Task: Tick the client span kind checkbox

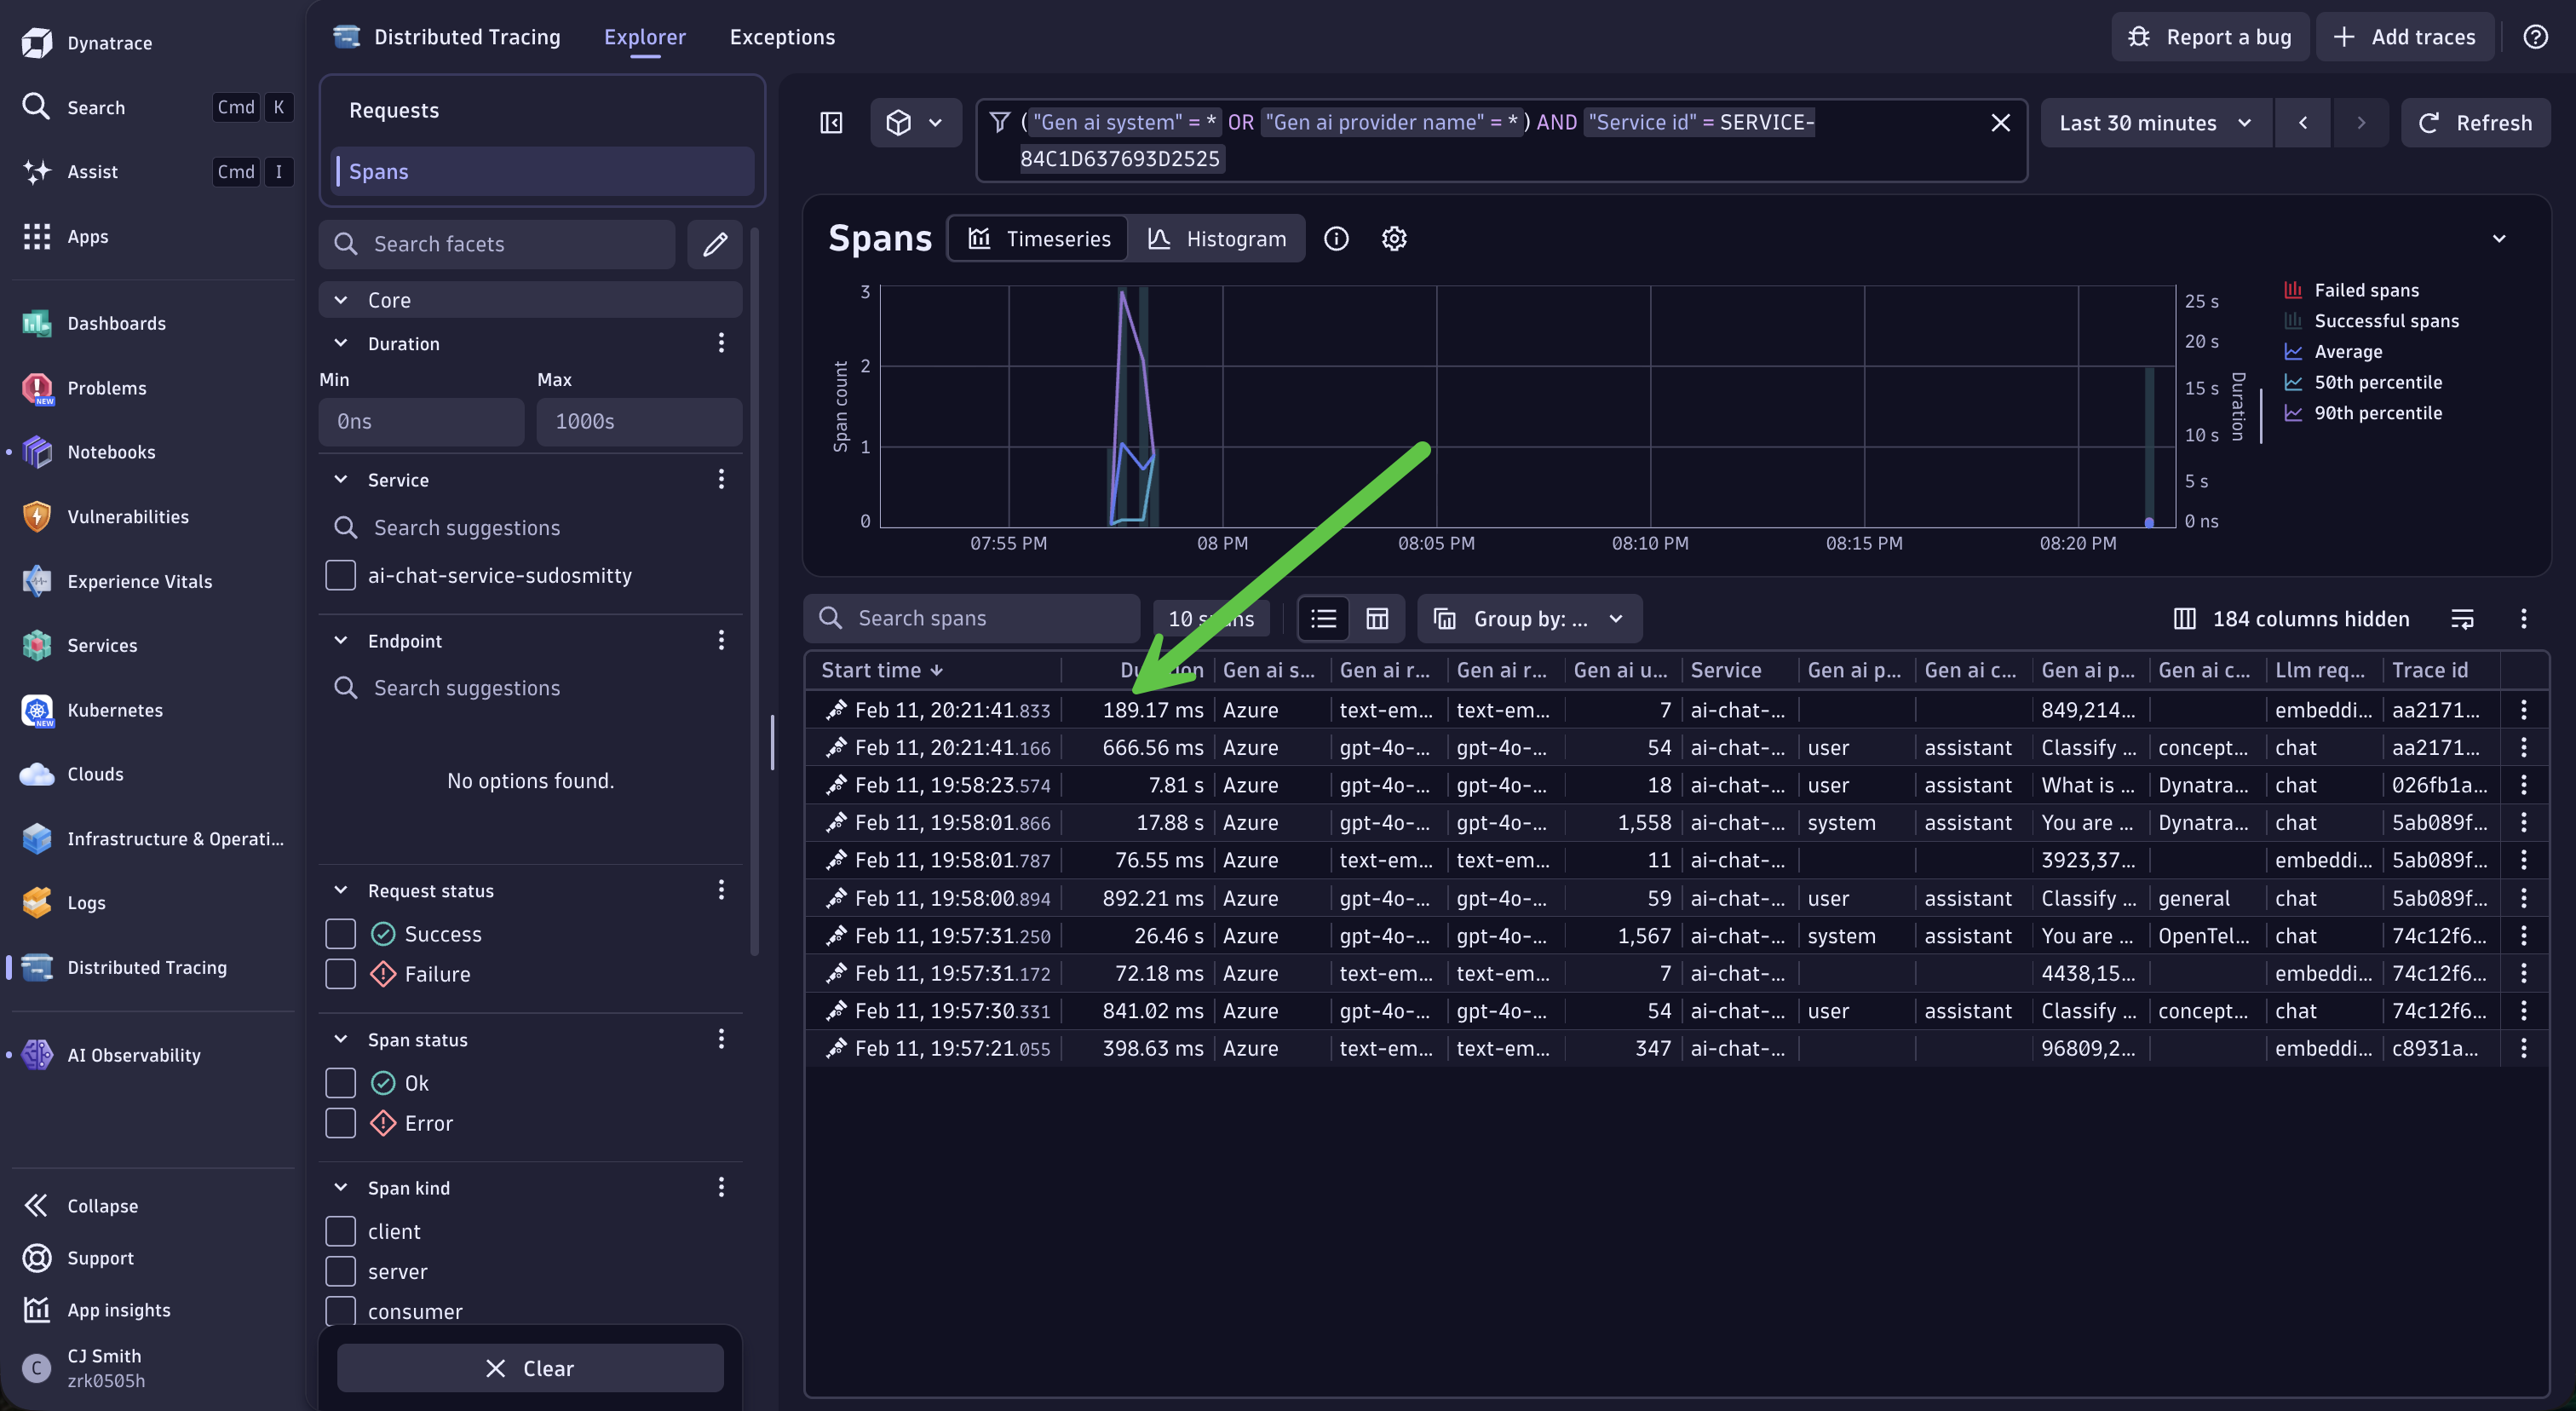Action: [x=341, y=1231]
